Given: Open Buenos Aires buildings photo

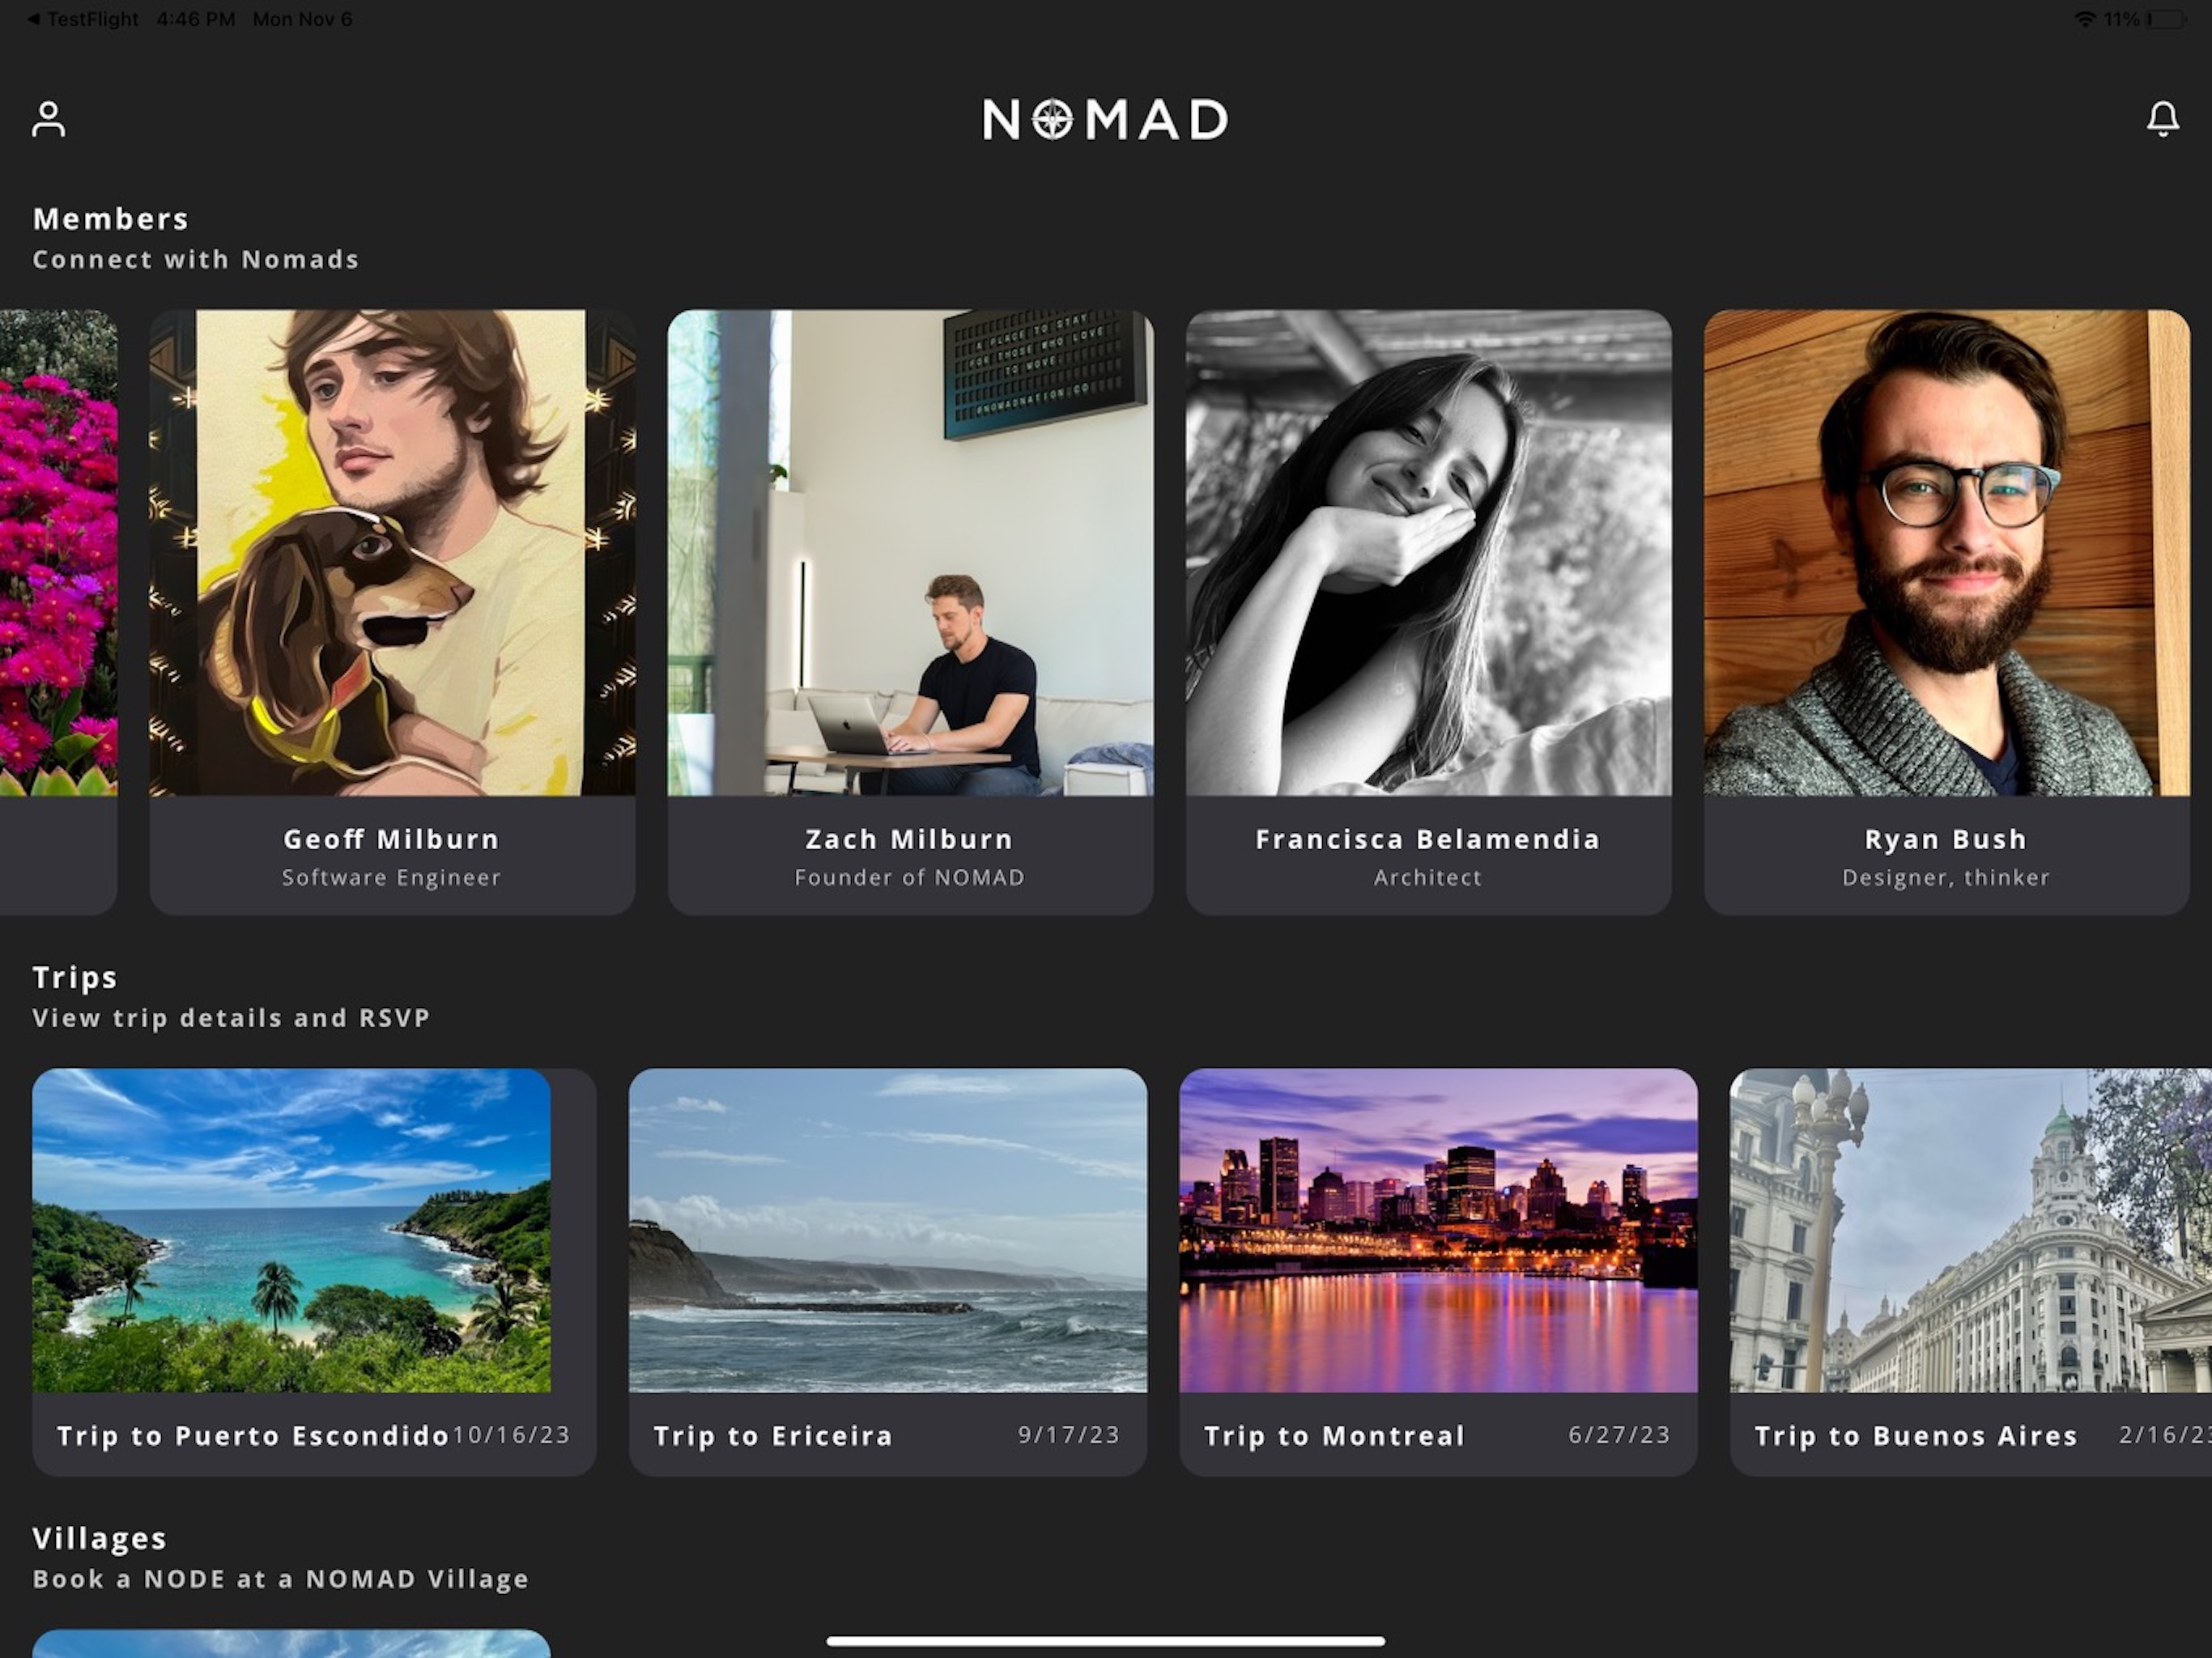Looking at the screenshot, I should [x=1971, y=1230].
